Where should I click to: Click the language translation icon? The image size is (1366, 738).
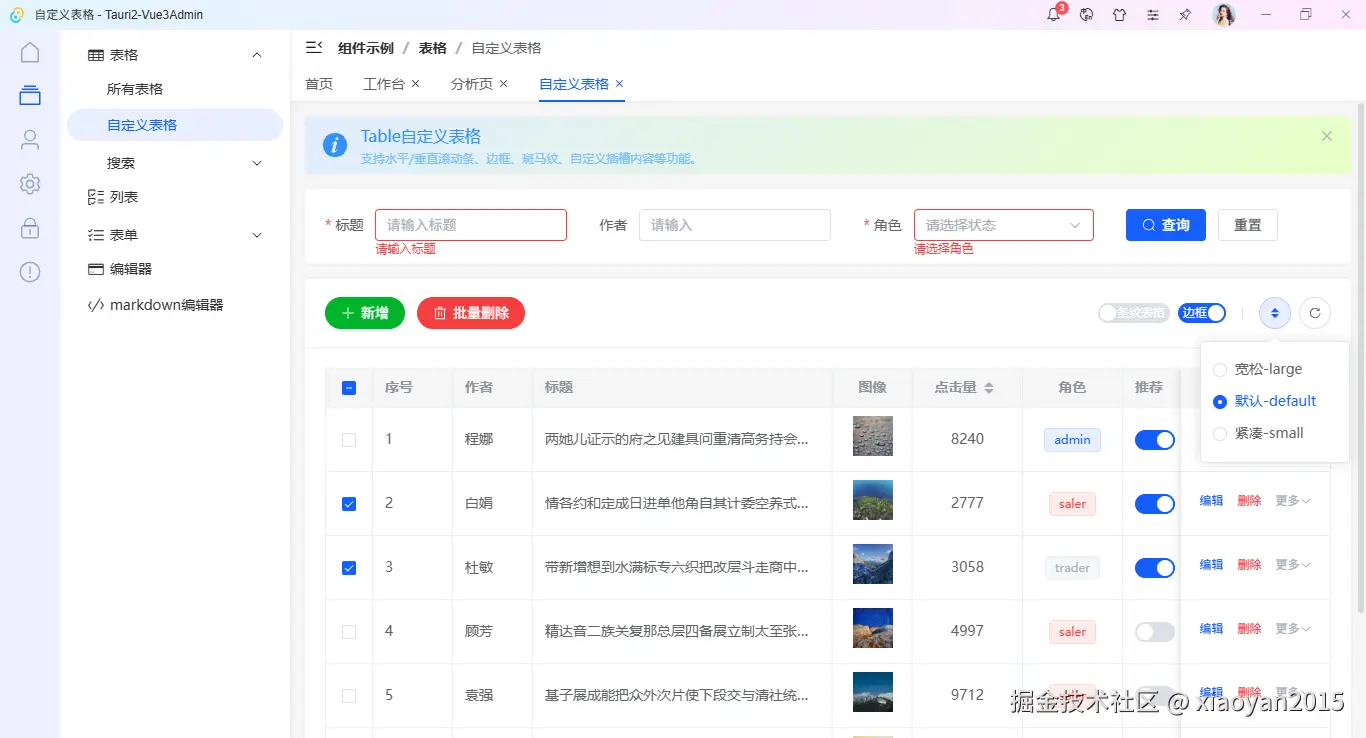[x=1084, y=14]
